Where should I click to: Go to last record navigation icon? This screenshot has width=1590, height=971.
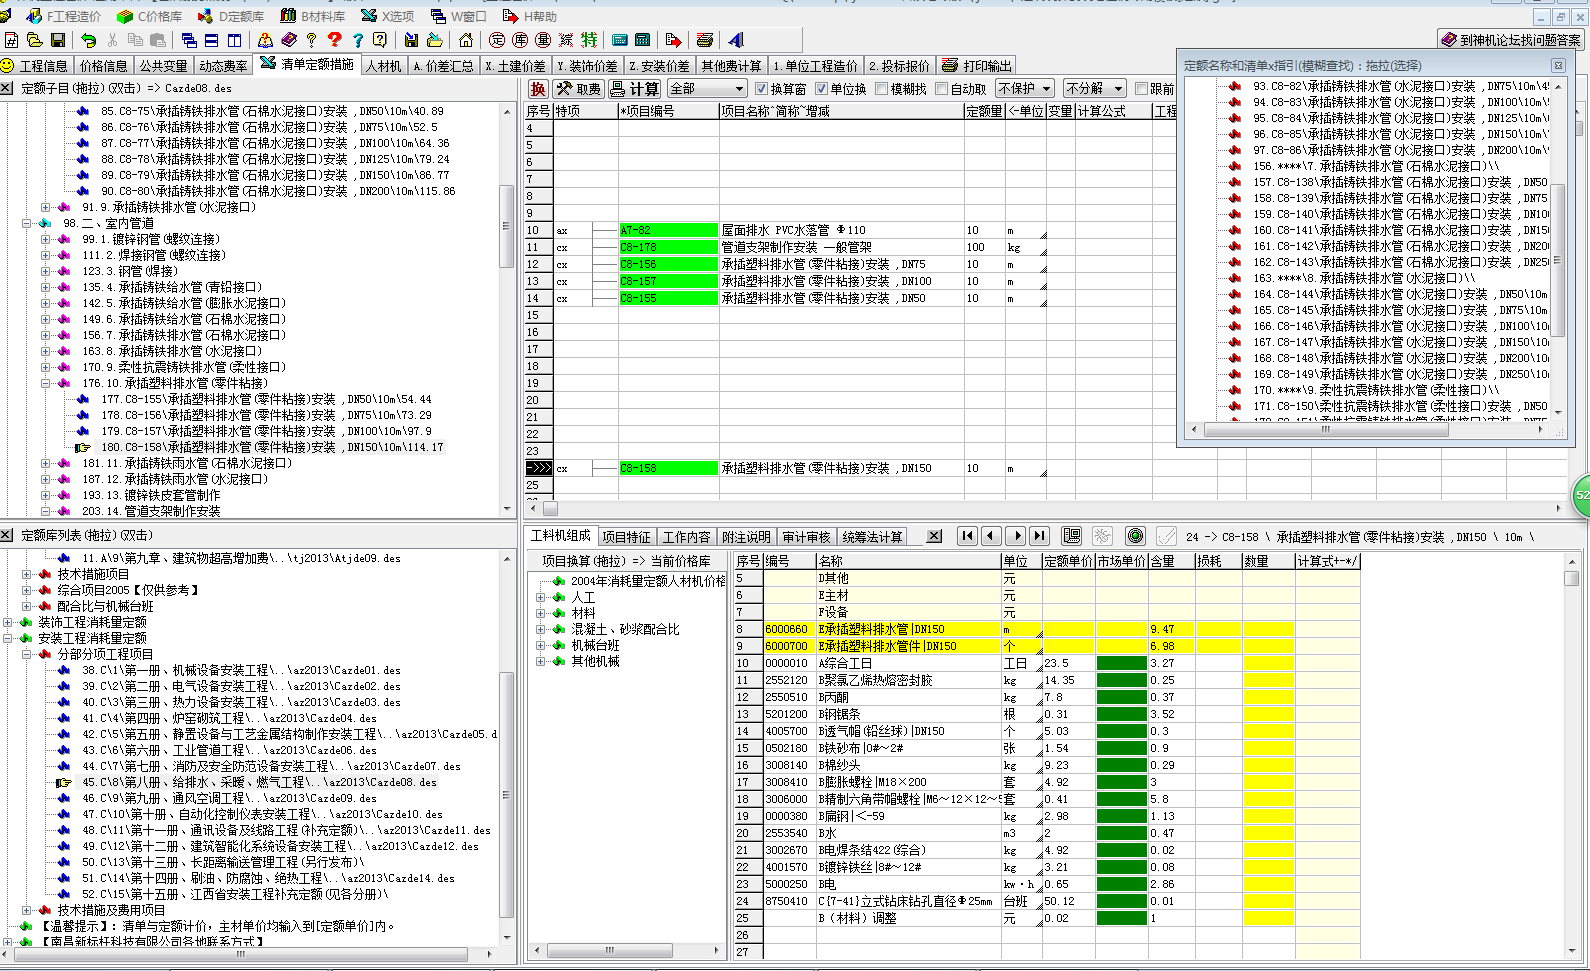[x=1040, y=536]
